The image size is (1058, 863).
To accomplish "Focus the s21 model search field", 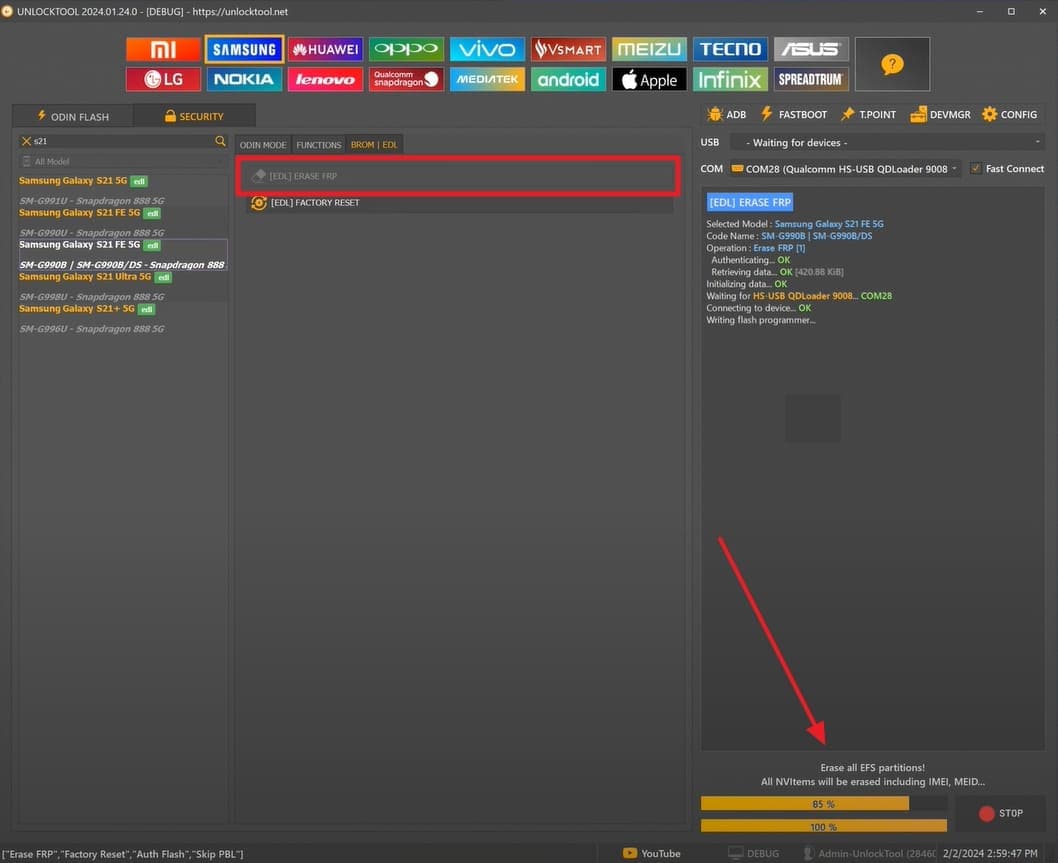I will coord(123,141).
